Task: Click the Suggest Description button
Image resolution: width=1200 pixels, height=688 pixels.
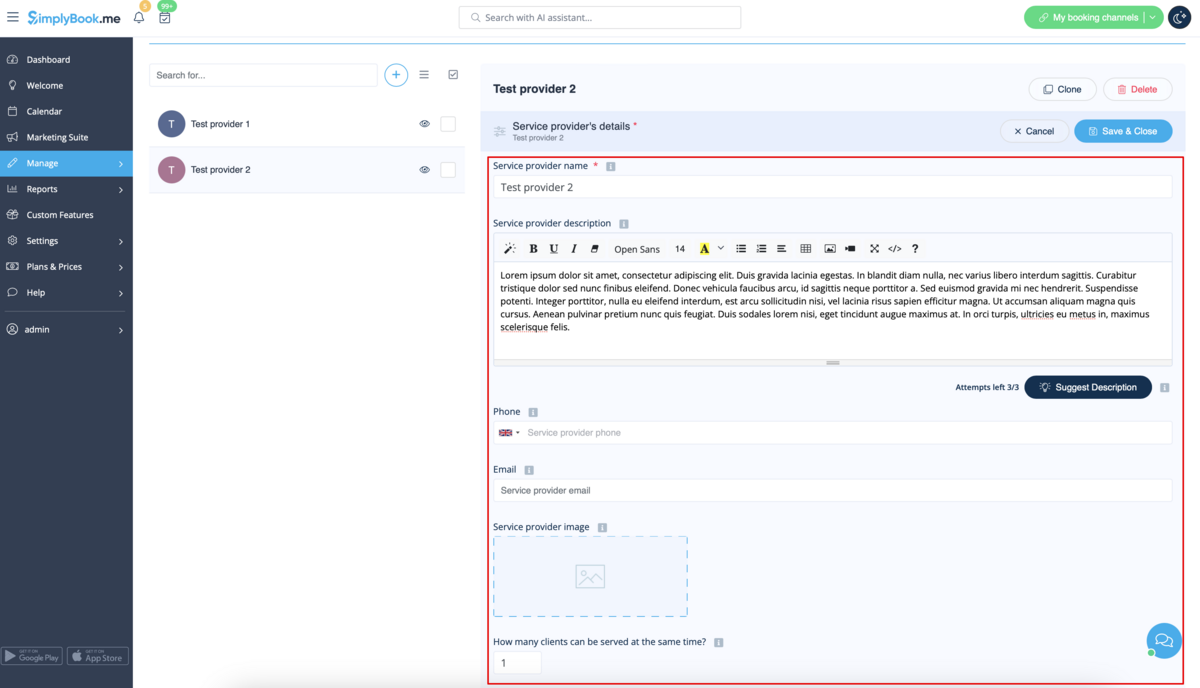Action: [x=1087, y=387]
